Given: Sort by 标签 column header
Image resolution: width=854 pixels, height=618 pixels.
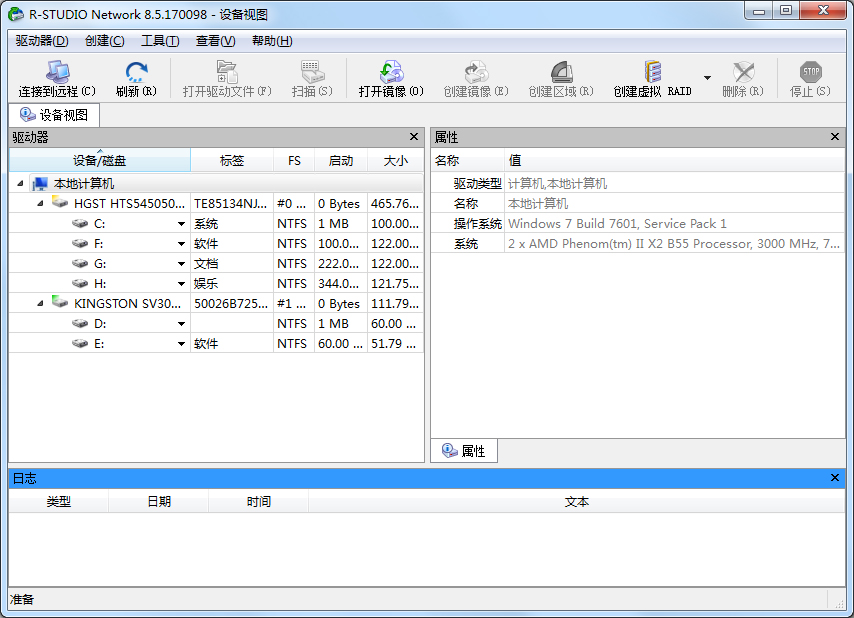Looking at the screenshot, I should pyautogui.click(x=232, y=161).
